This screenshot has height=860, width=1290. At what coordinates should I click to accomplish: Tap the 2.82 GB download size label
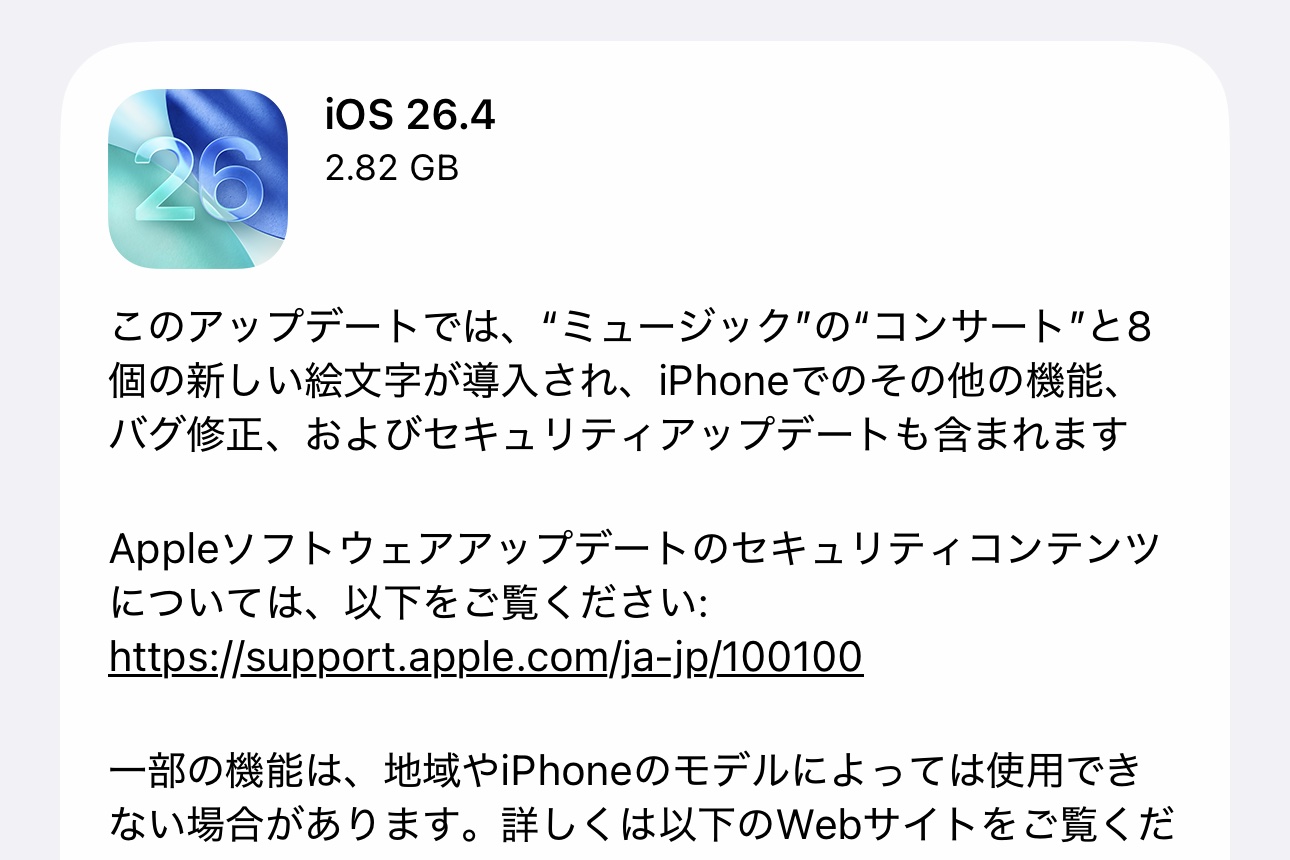click(x=392, y=168)
